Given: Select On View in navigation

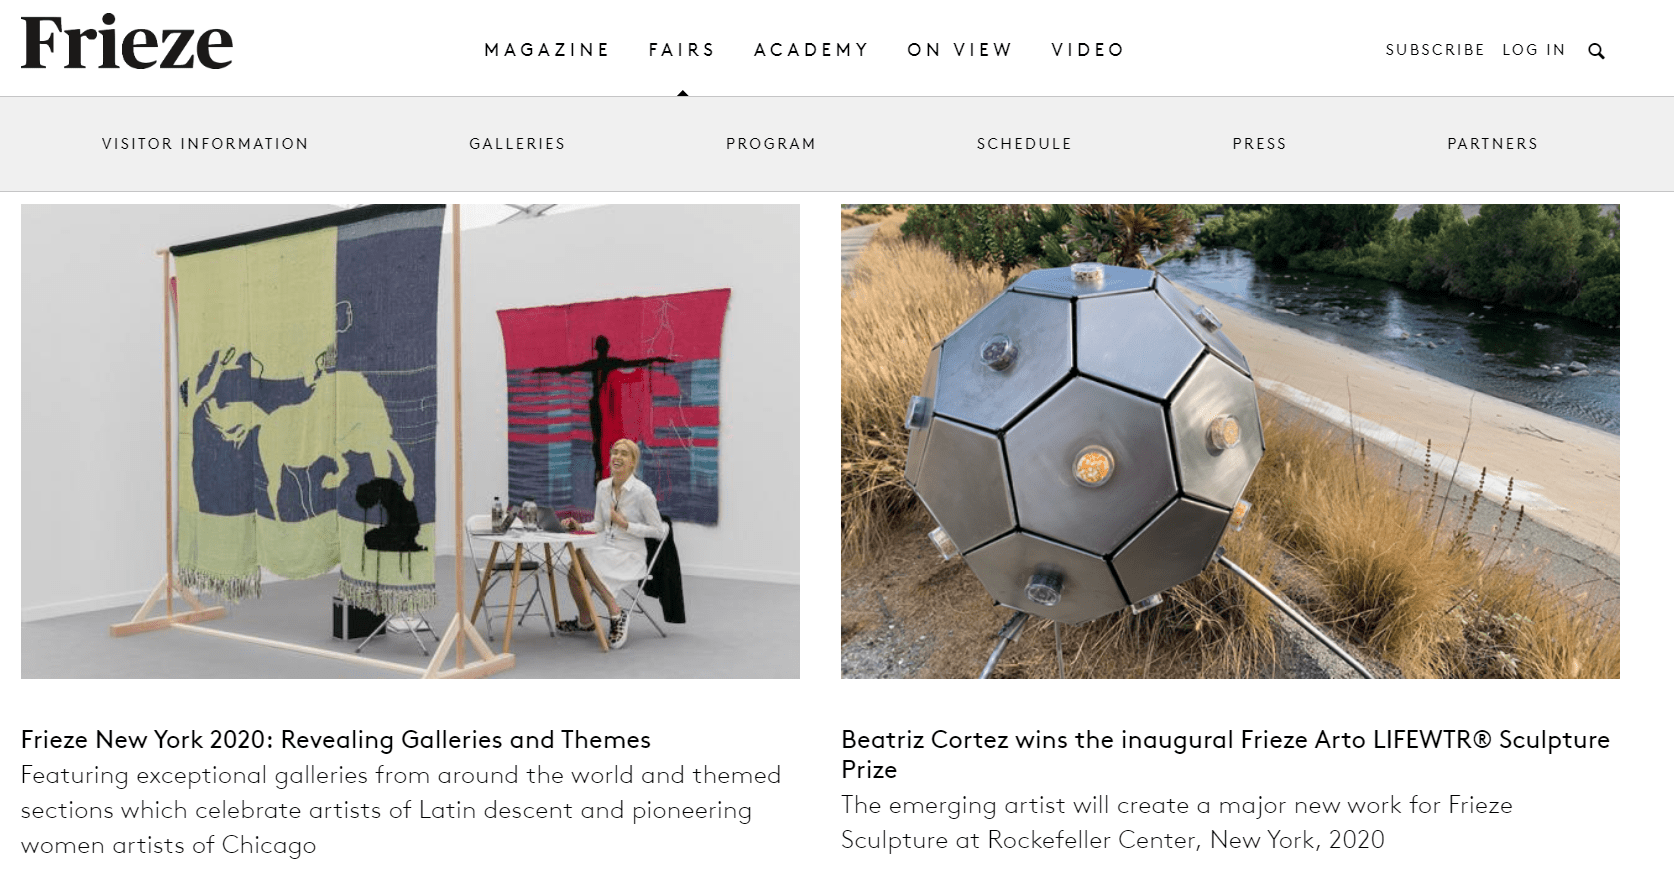Looking at the screenshot, I should pyautogui.click(x=960, y=50).
